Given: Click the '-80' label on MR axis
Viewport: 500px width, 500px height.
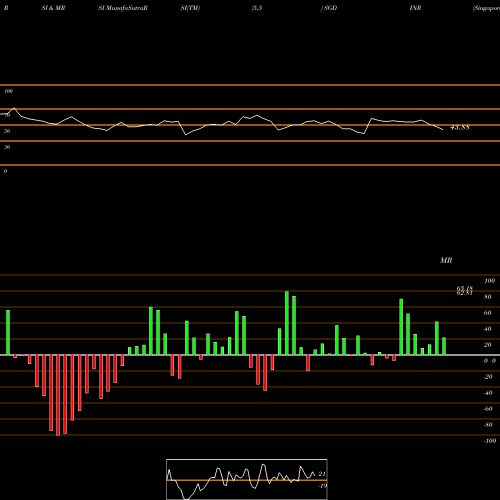Looking at the screenshot, I should tap(488, 425).
